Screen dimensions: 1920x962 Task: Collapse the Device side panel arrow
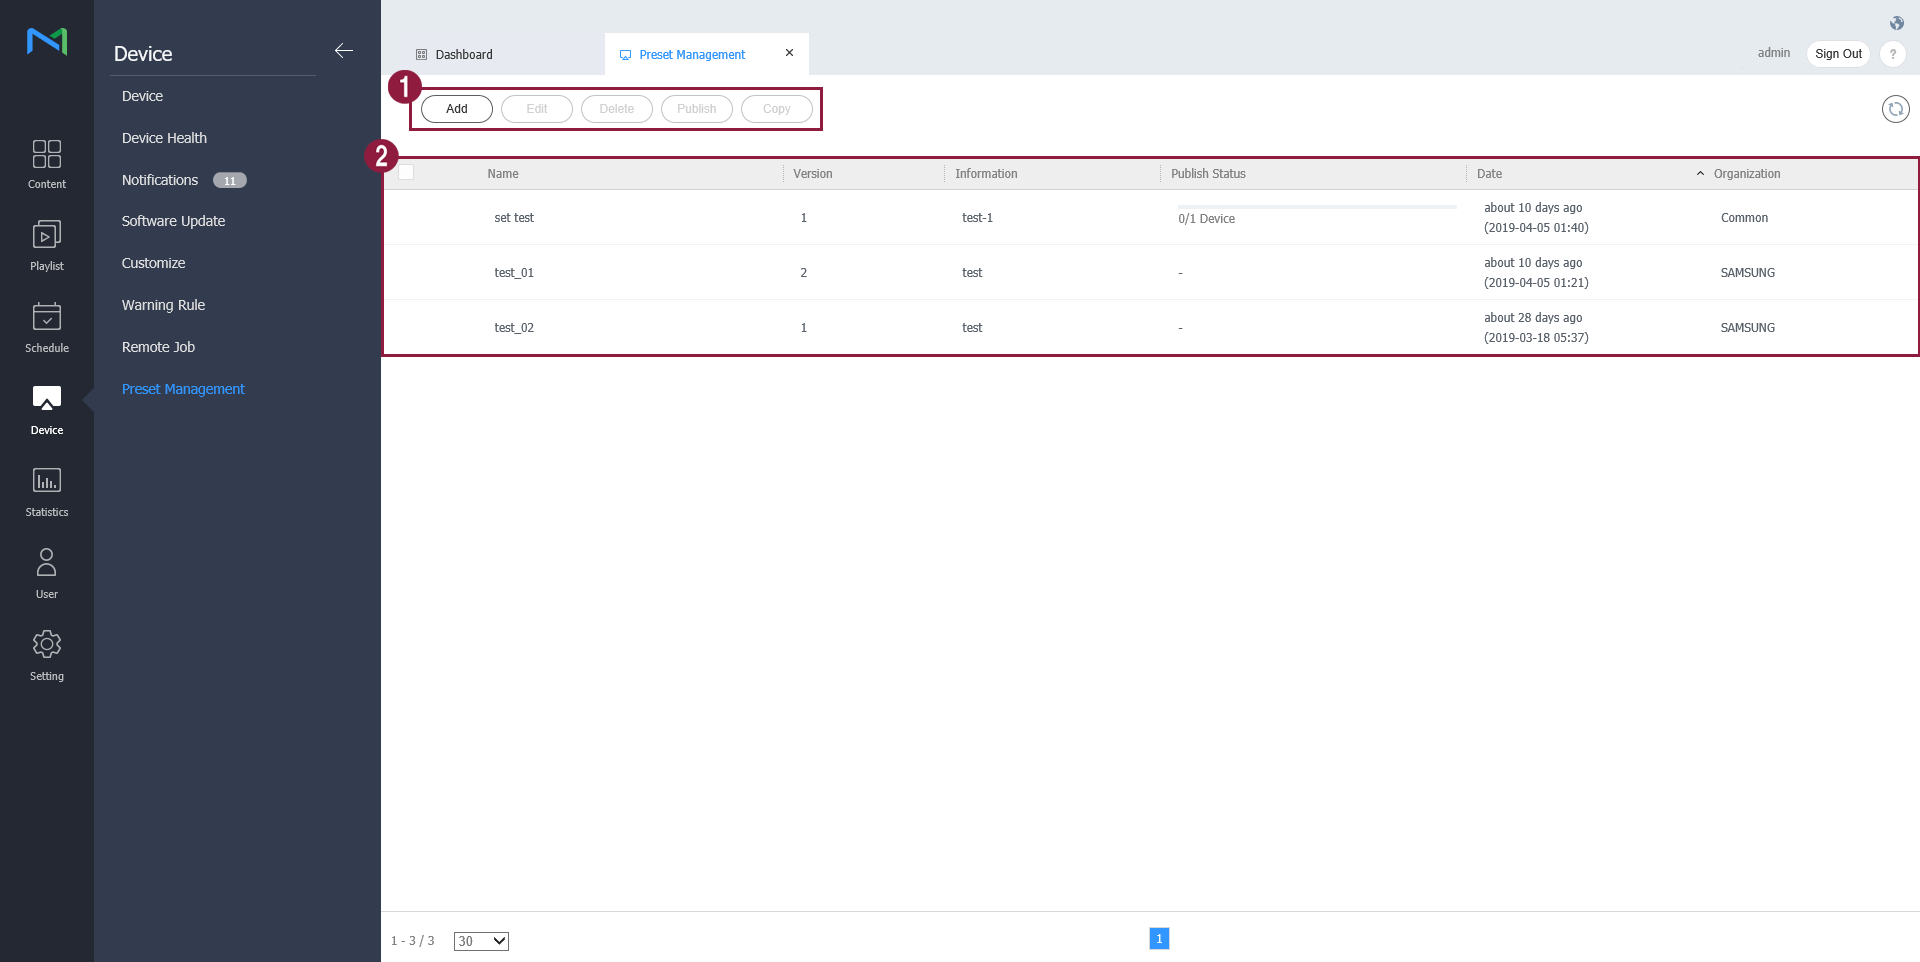tap(344, 51)
